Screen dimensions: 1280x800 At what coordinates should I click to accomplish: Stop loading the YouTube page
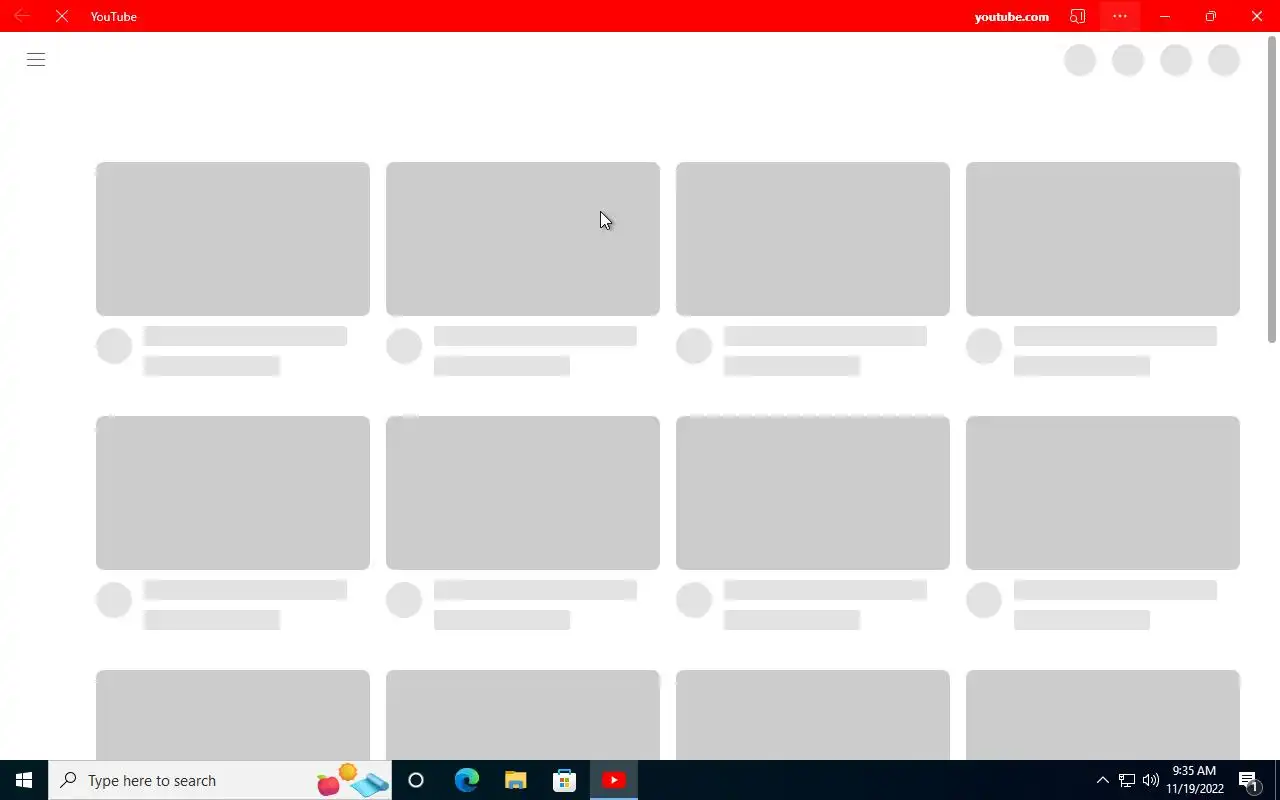(x=62, y=16)
